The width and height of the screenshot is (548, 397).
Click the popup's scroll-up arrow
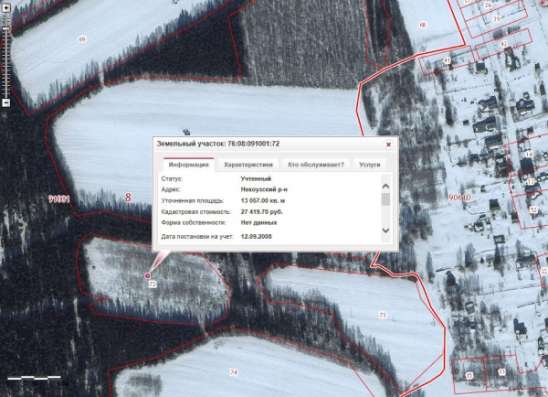386,186
